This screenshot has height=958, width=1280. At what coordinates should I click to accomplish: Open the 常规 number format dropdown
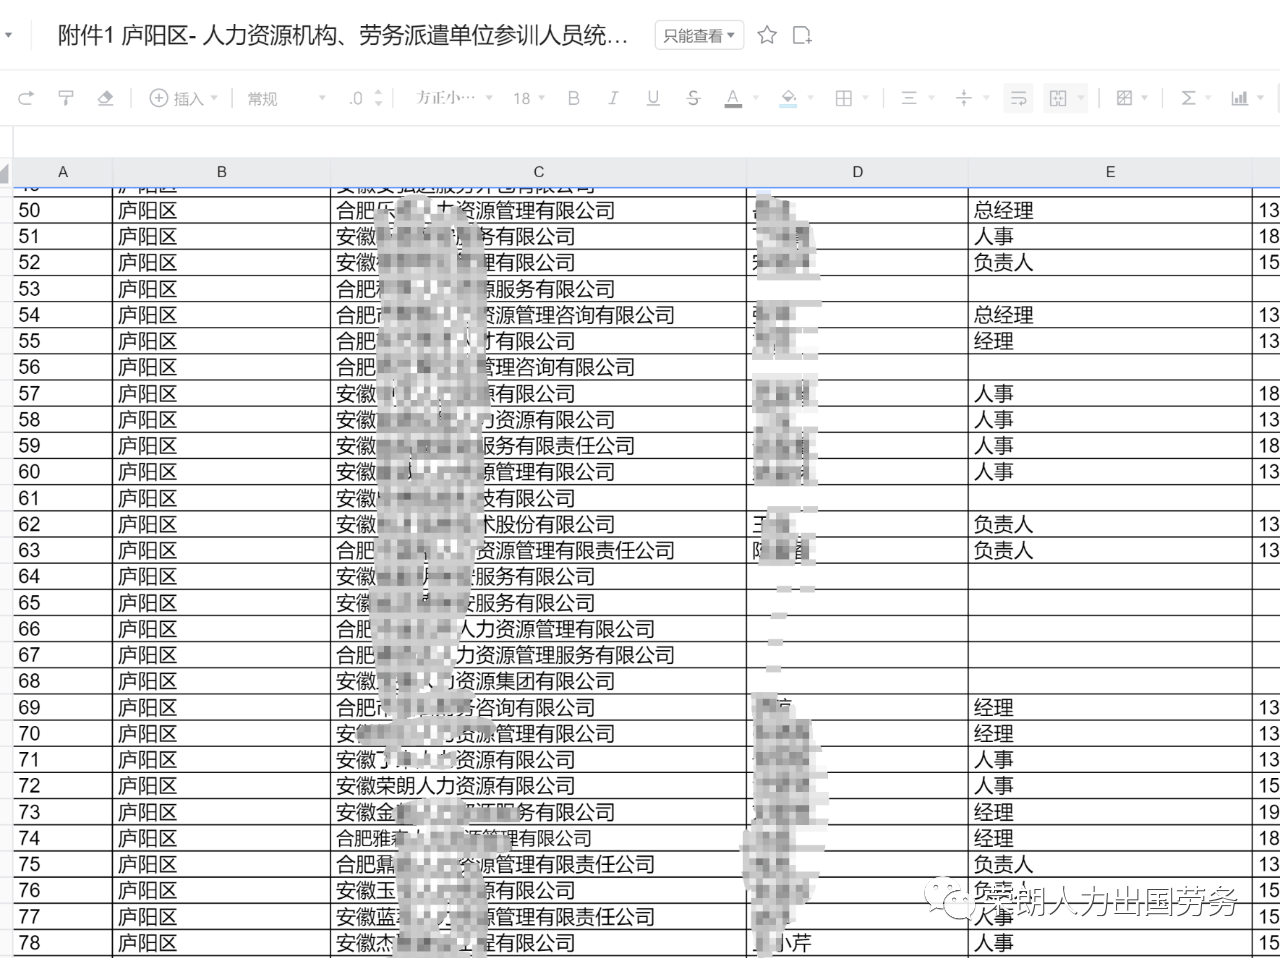click(287, 98)
